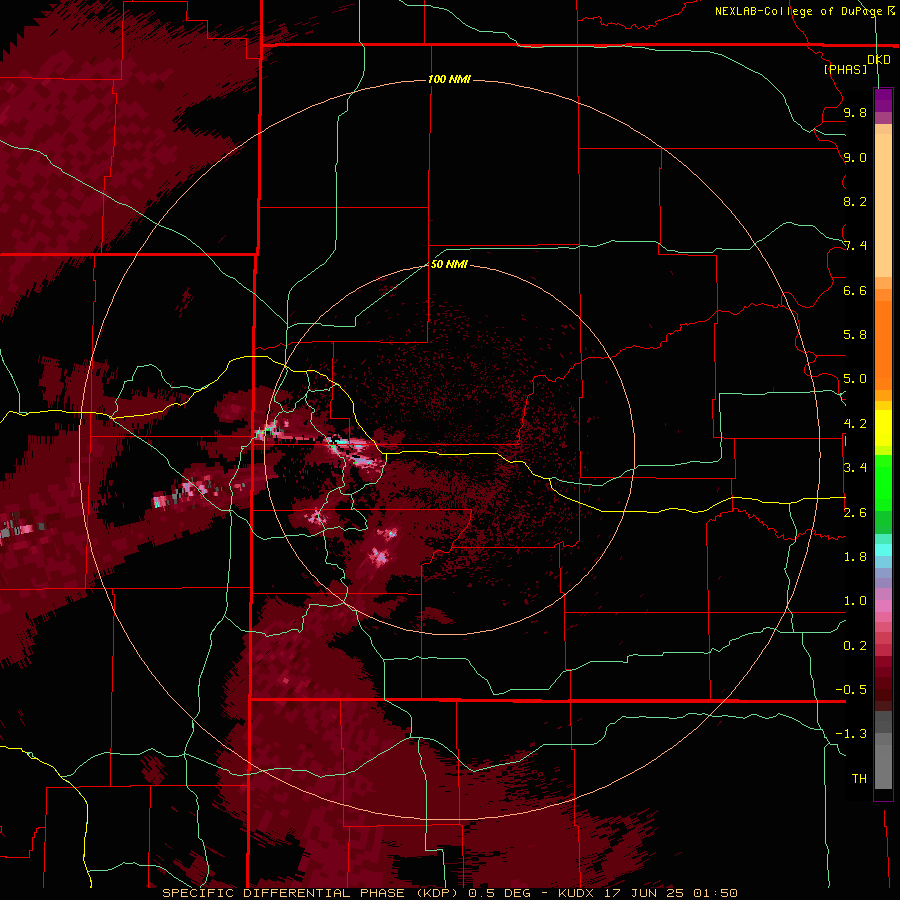This screenshot has height=900, width=900.
Task: Click the 6.6 value on the color scale
Action: tap(855, 290)
